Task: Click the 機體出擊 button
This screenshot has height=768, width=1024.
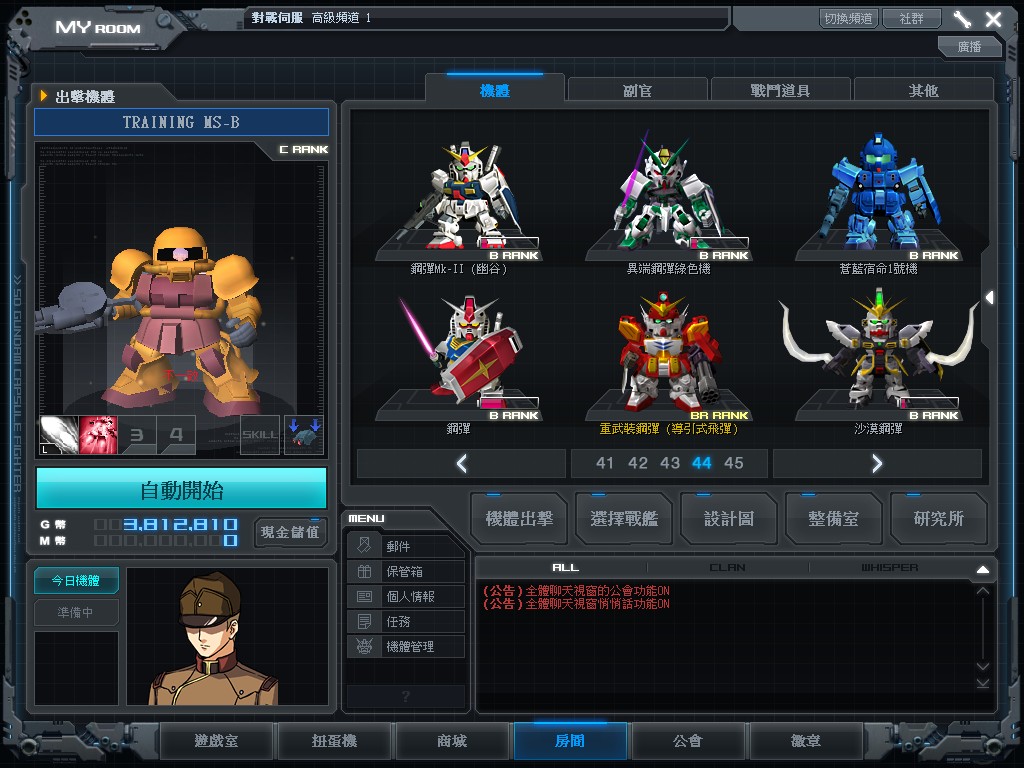Action: click(519, 519)
